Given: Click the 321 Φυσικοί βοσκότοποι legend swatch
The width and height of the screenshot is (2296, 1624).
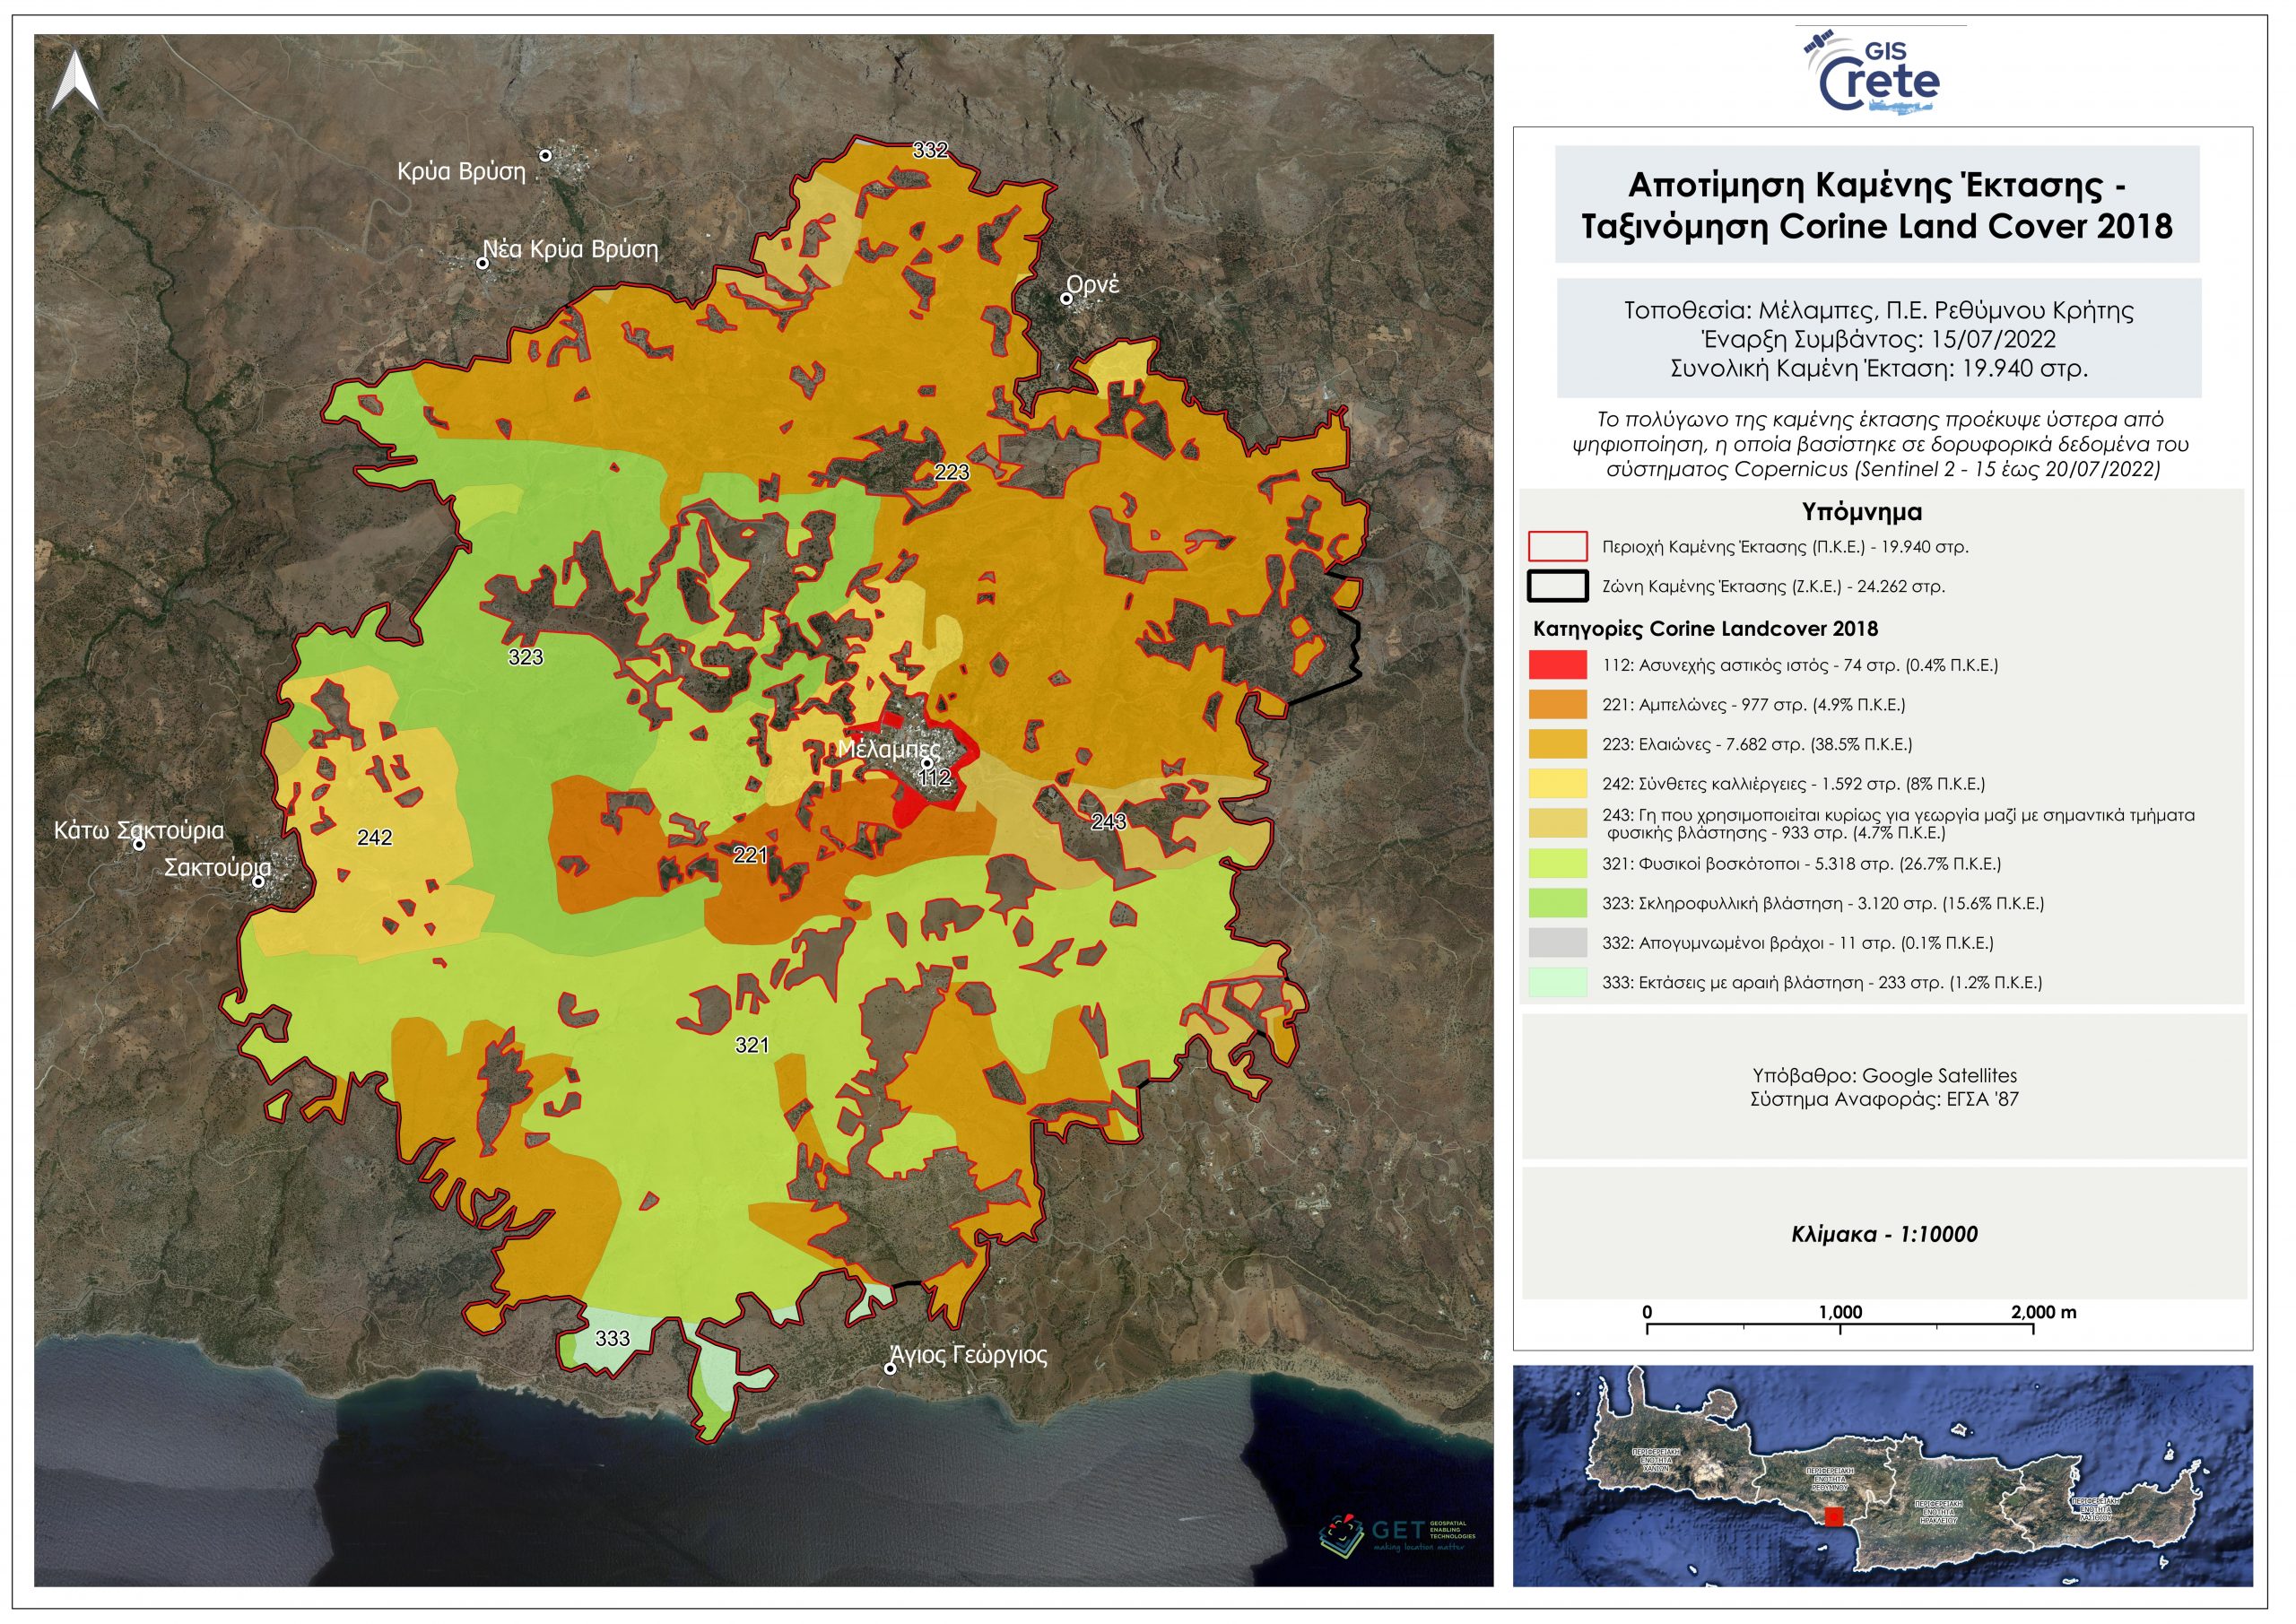Looking at the screenshot, I should [x=1557, y=863].
